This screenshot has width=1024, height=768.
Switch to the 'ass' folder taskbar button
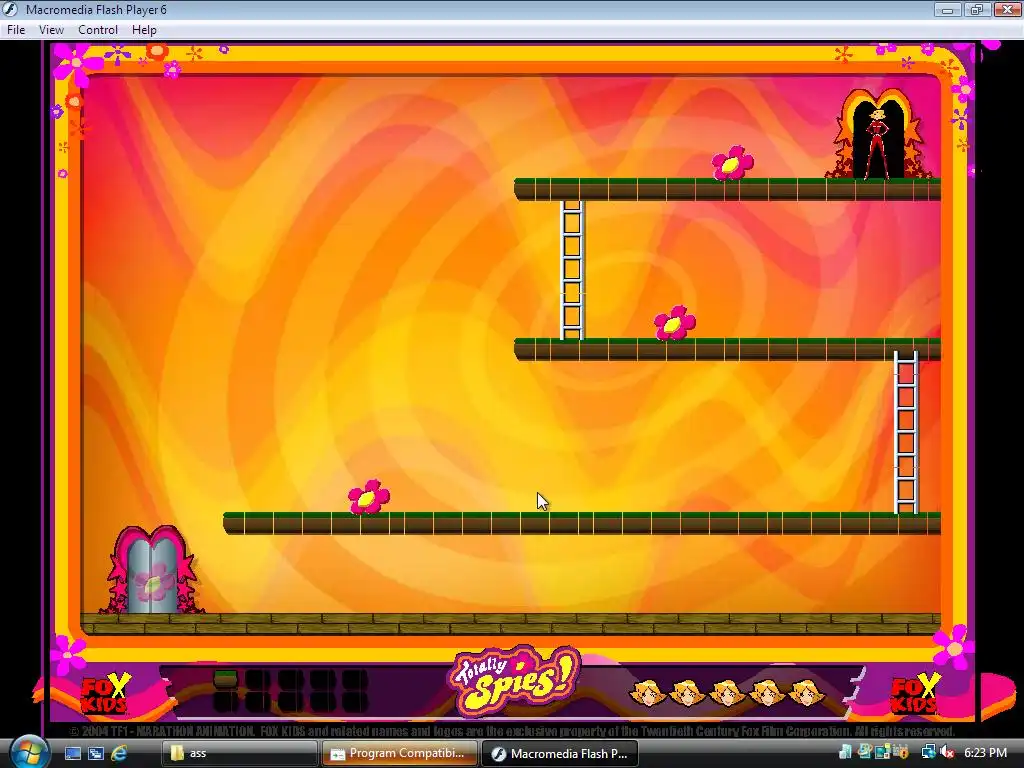(x=239, y=753)
